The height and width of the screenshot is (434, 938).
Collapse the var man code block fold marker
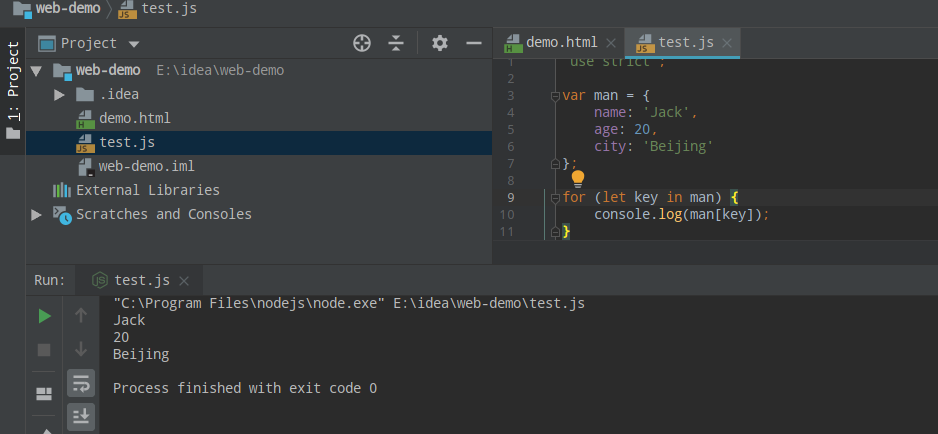coord(555,96)
